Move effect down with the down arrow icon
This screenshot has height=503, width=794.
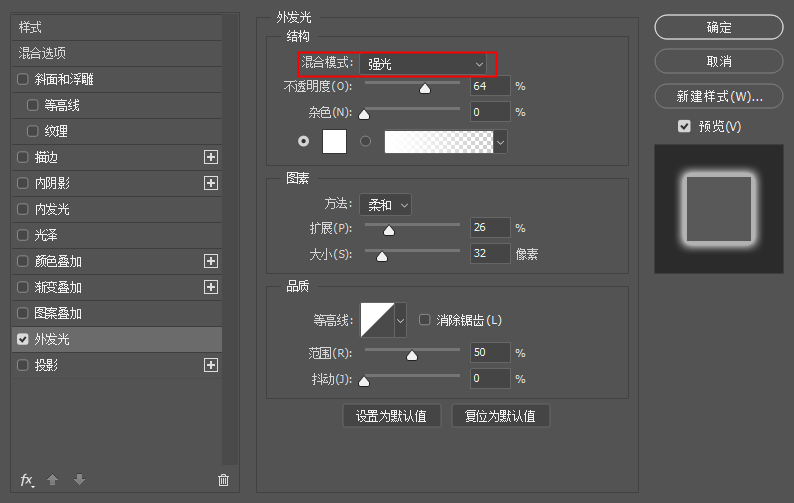(x=79, y=479)
